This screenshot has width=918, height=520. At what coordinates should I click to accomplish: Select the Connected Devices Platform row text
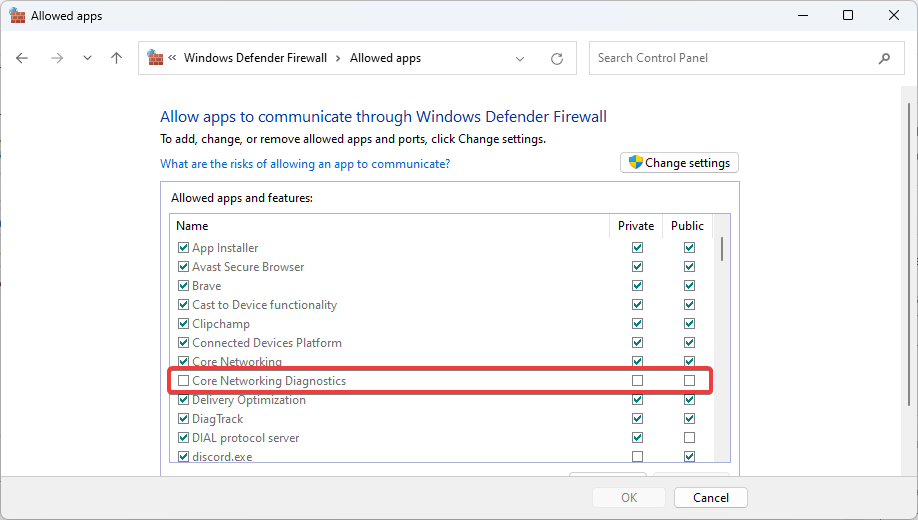pyautogui.click(x=267, y=343)
